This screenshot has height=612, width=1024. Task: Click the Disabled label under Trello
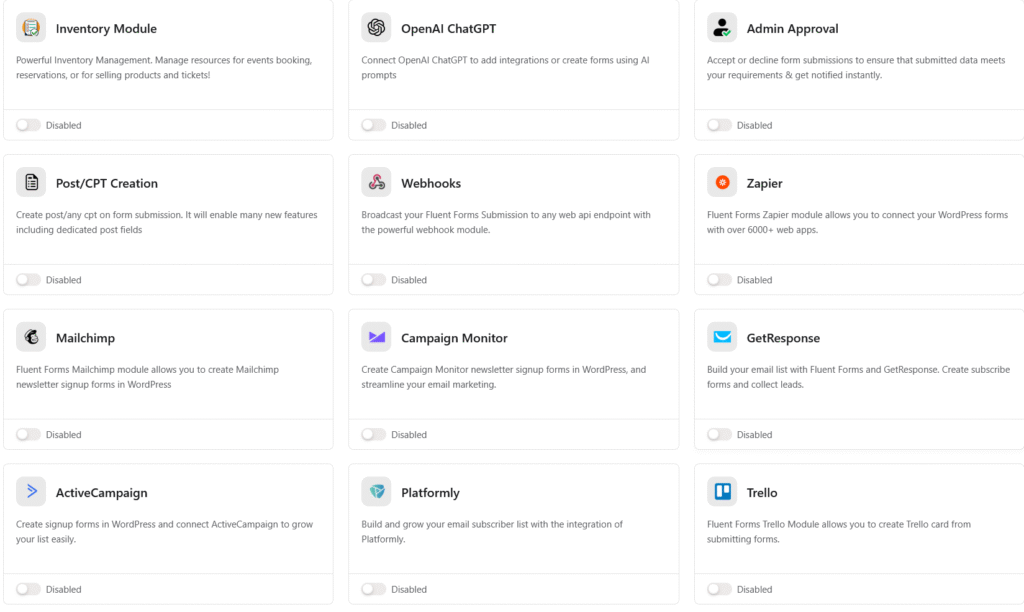pos(754,589)
